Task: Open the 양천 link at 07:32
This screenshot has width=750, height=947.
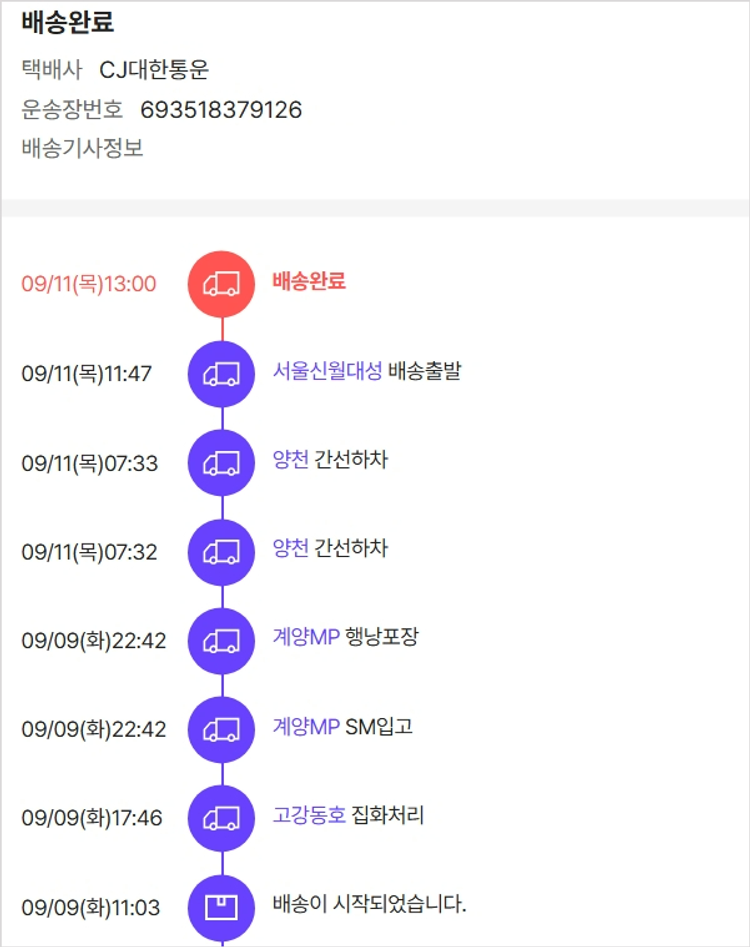Action: pyautogui.click(x=291, y=549)
